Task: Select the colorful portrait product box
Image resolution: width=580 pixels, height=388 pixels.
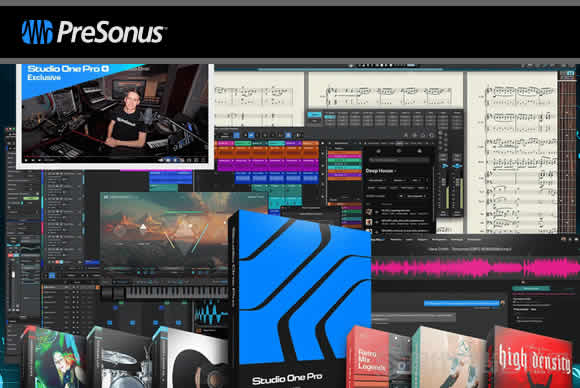Action: click(x=54, y=358)
